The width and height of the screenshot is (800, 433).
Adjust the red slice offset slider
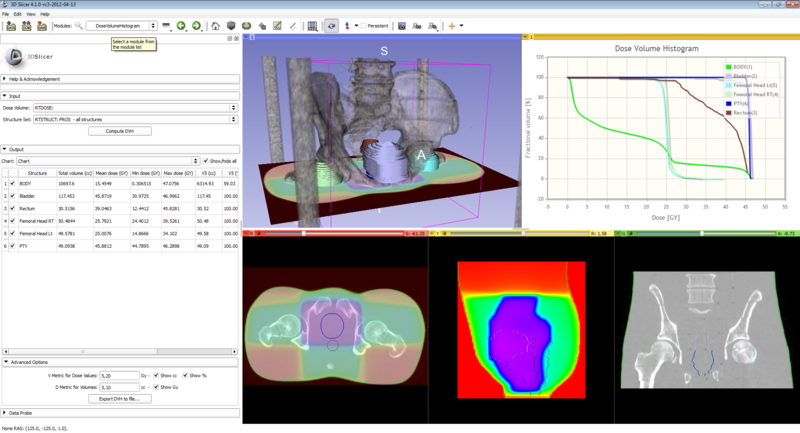coord(334,234)
